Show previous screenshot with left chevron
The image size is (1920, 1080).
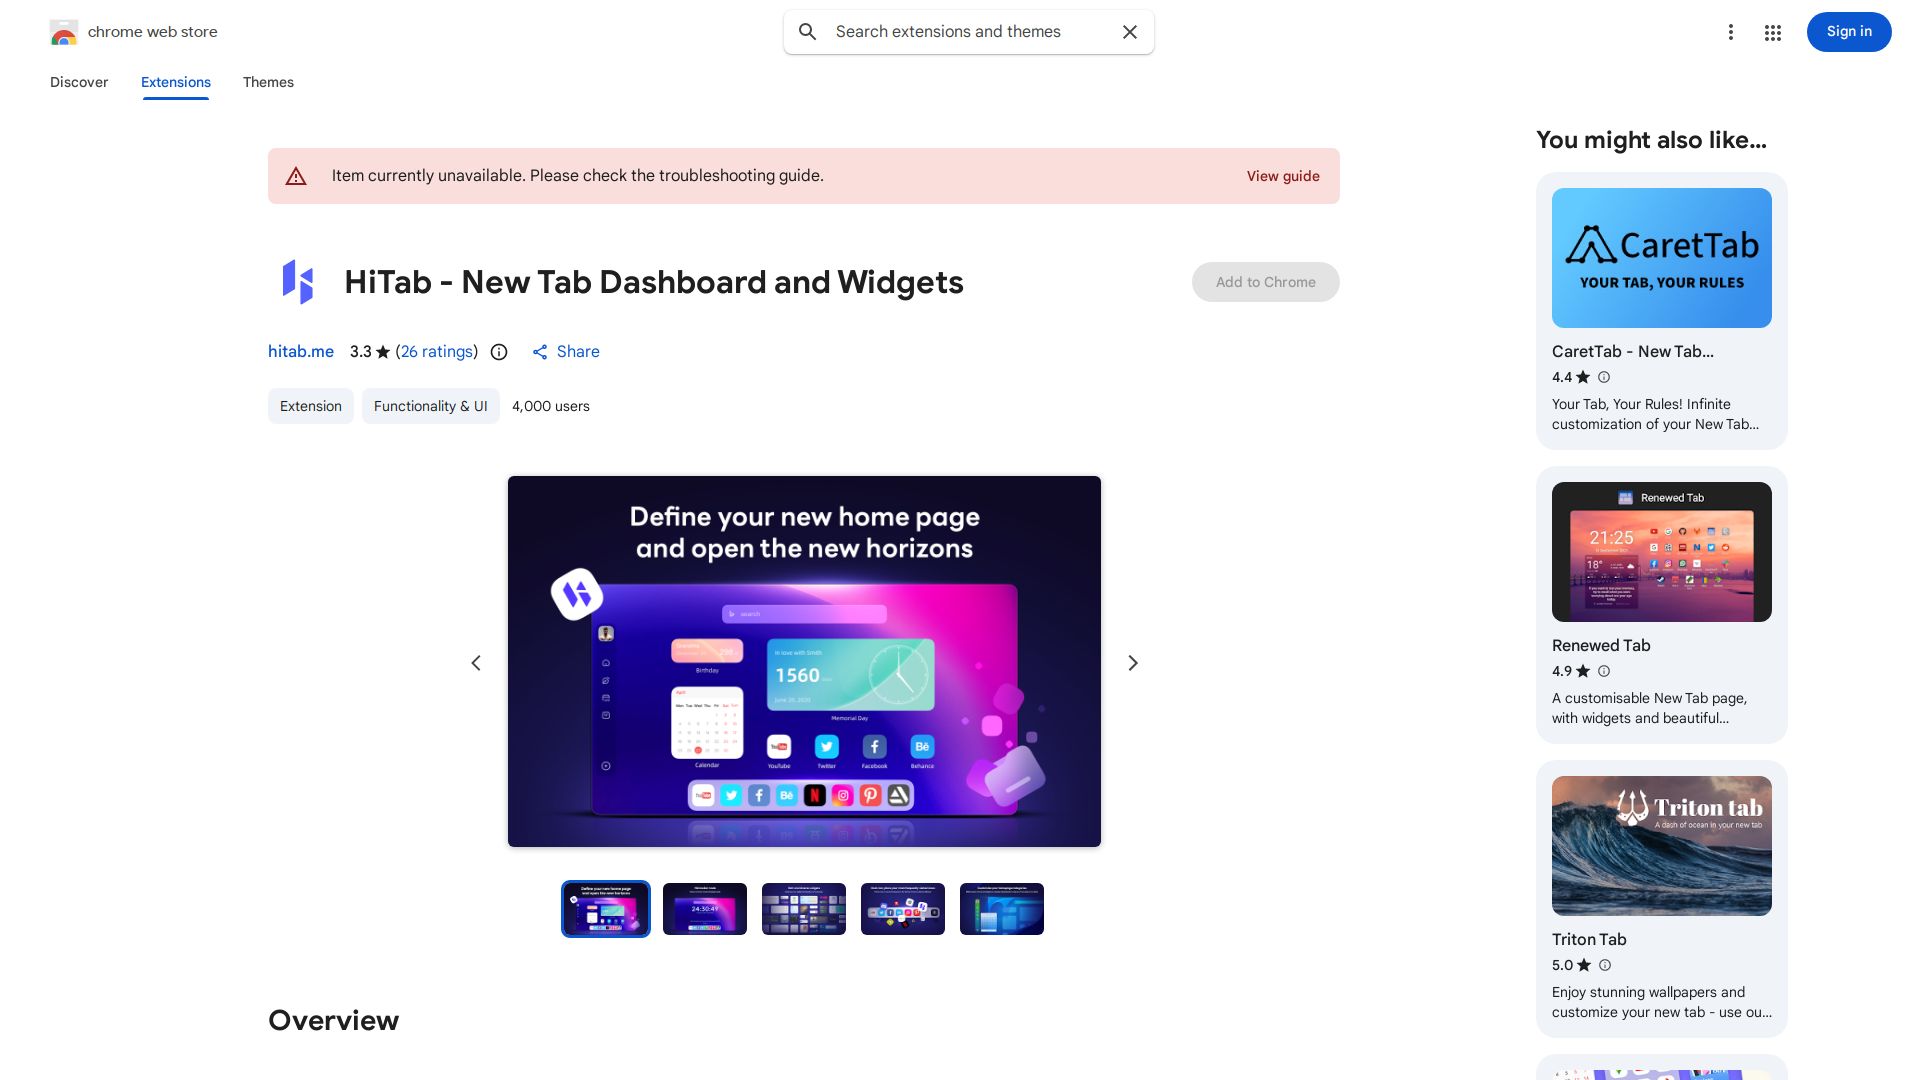[x=476, y=663]
